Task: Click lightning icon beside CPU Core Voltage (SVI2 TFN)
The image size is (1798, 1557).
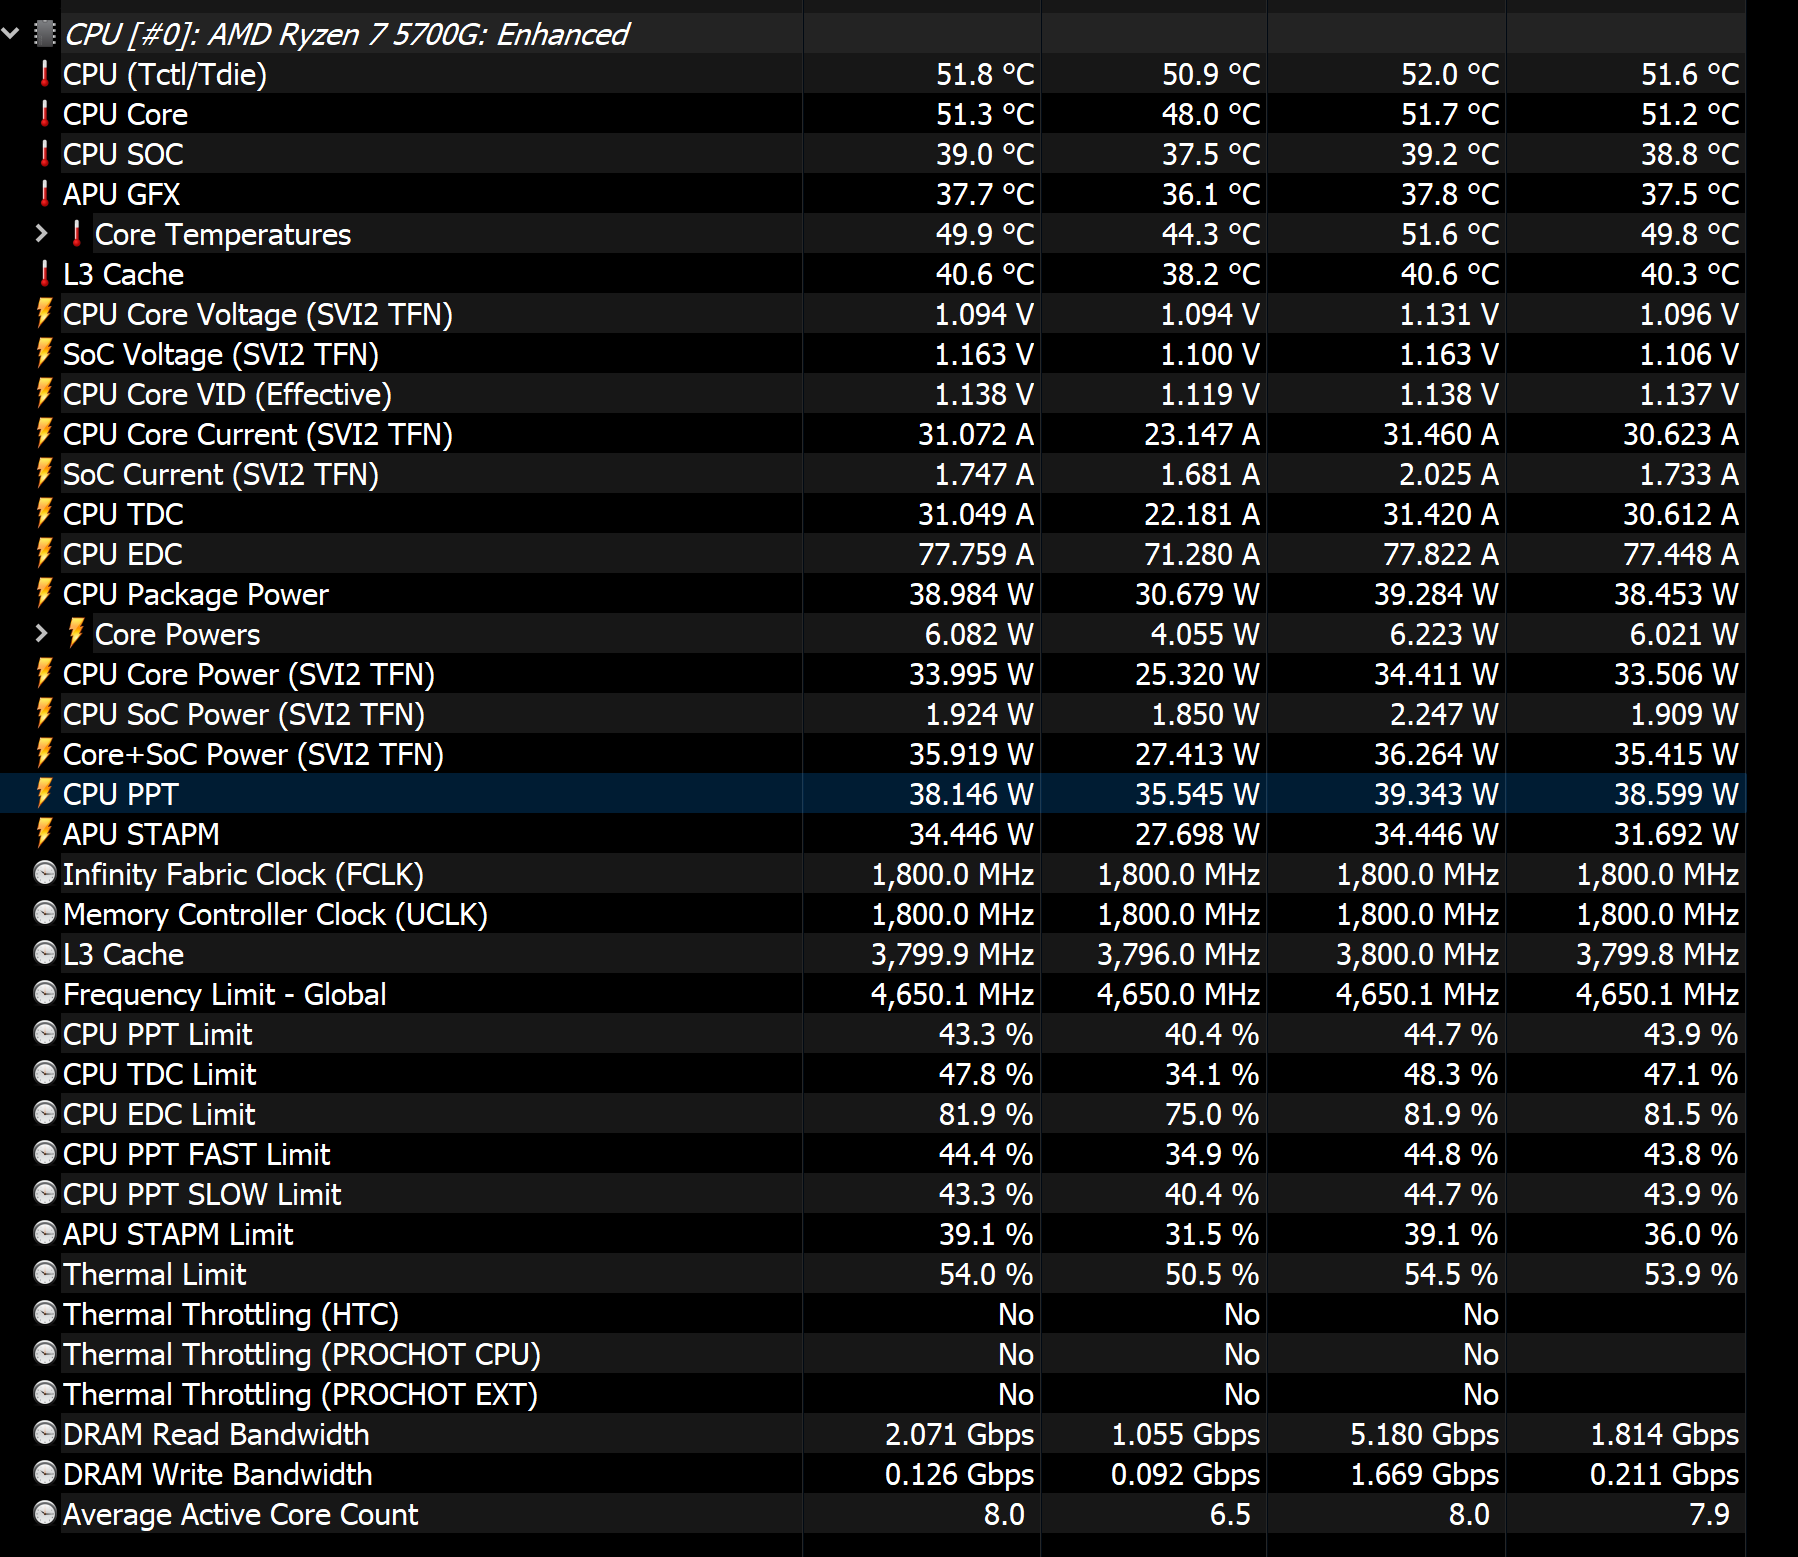Action: (44, 313)
